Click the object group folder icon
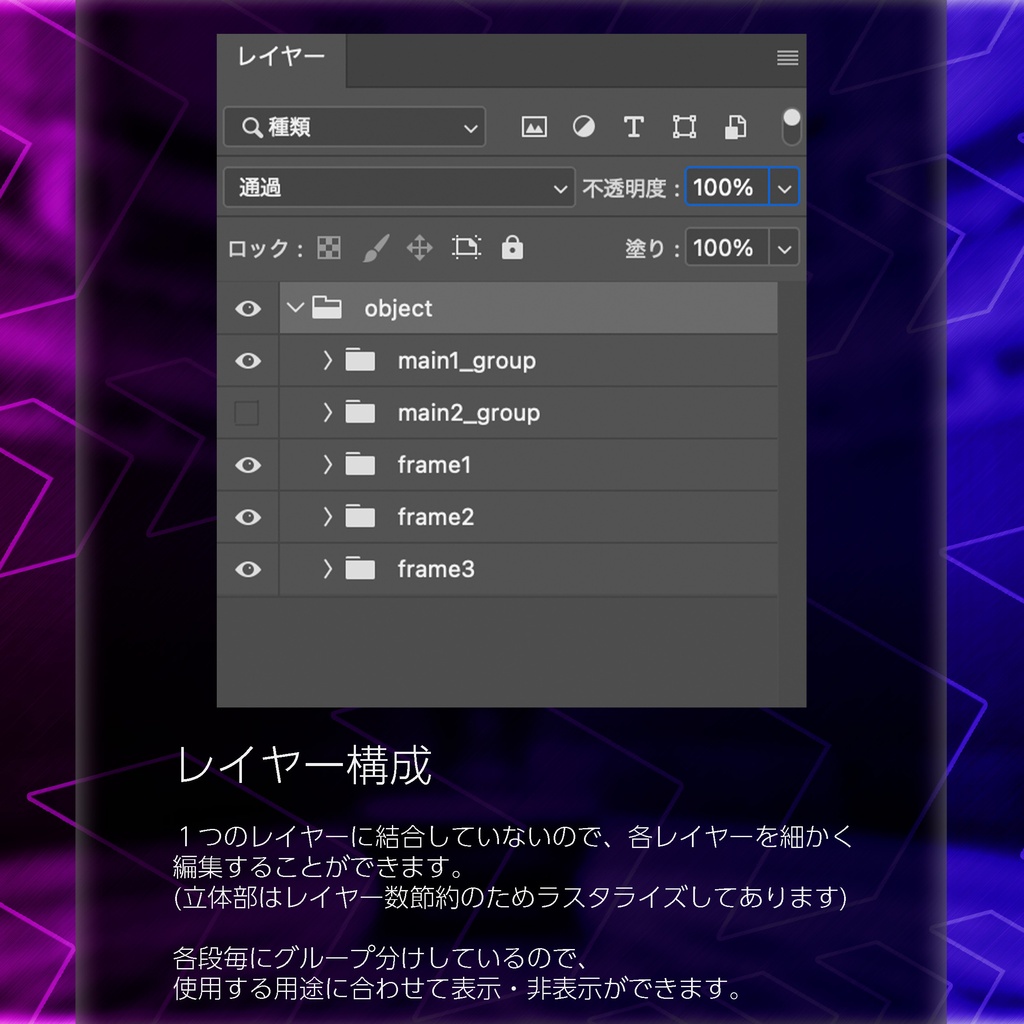The width and height of the screenshot is (1024, 1024). pyautogui.click(x=327, y=308)
